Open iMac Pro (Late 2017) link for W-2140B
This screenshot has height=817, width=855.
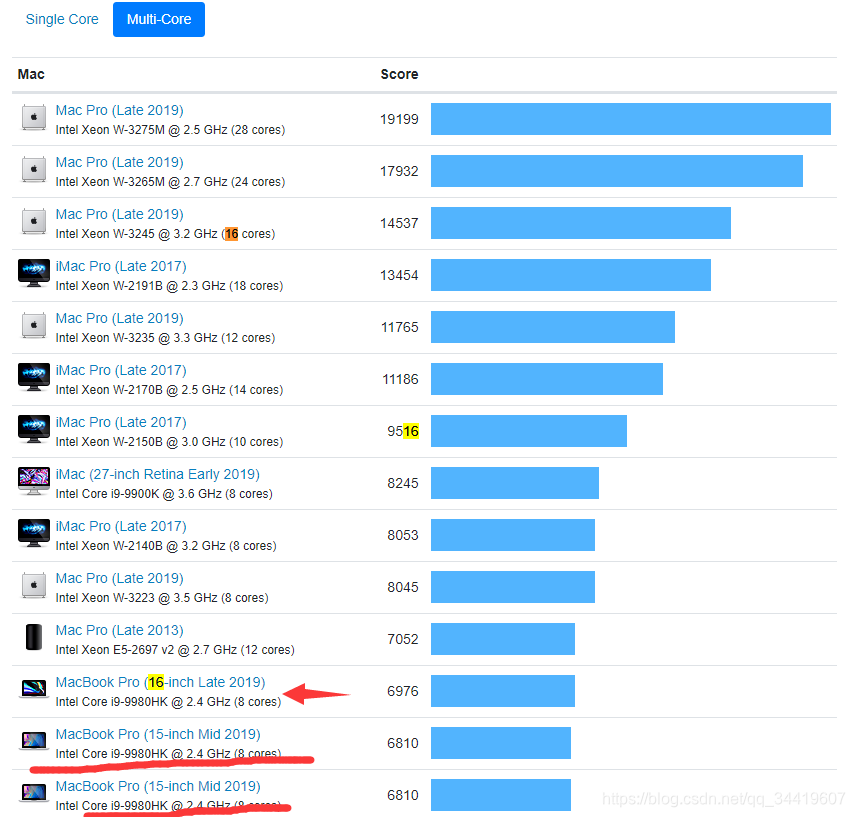pyautogui.click(x=121, y=526)
